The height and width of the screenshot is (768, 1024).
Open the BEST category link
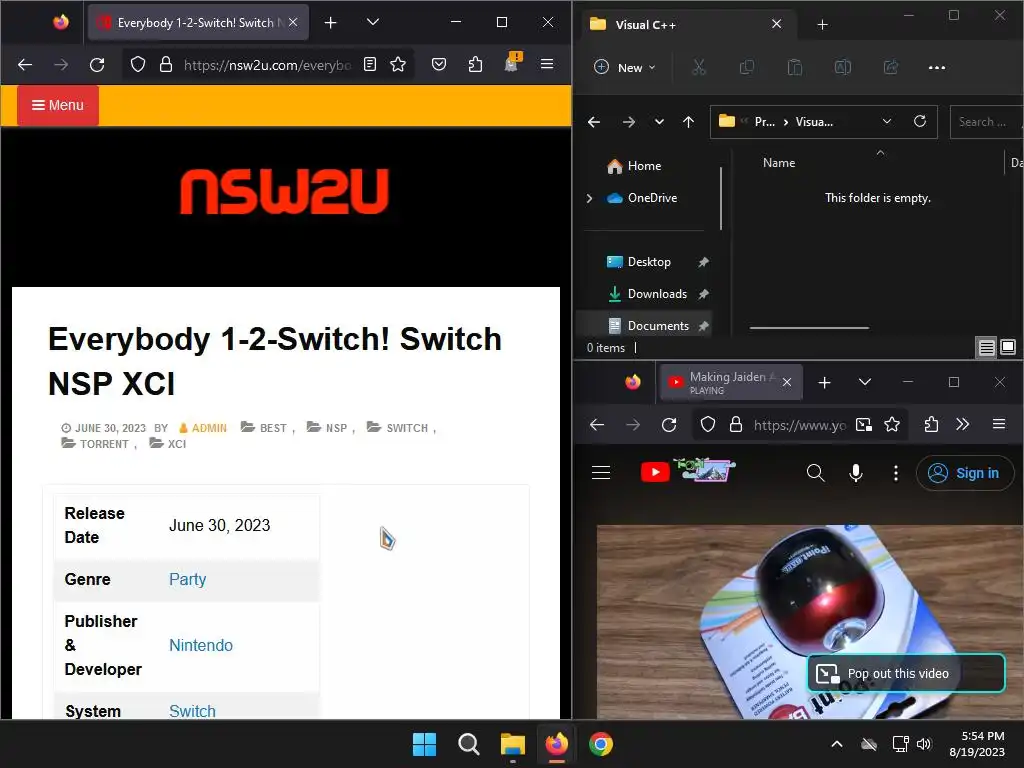[273, 428]
